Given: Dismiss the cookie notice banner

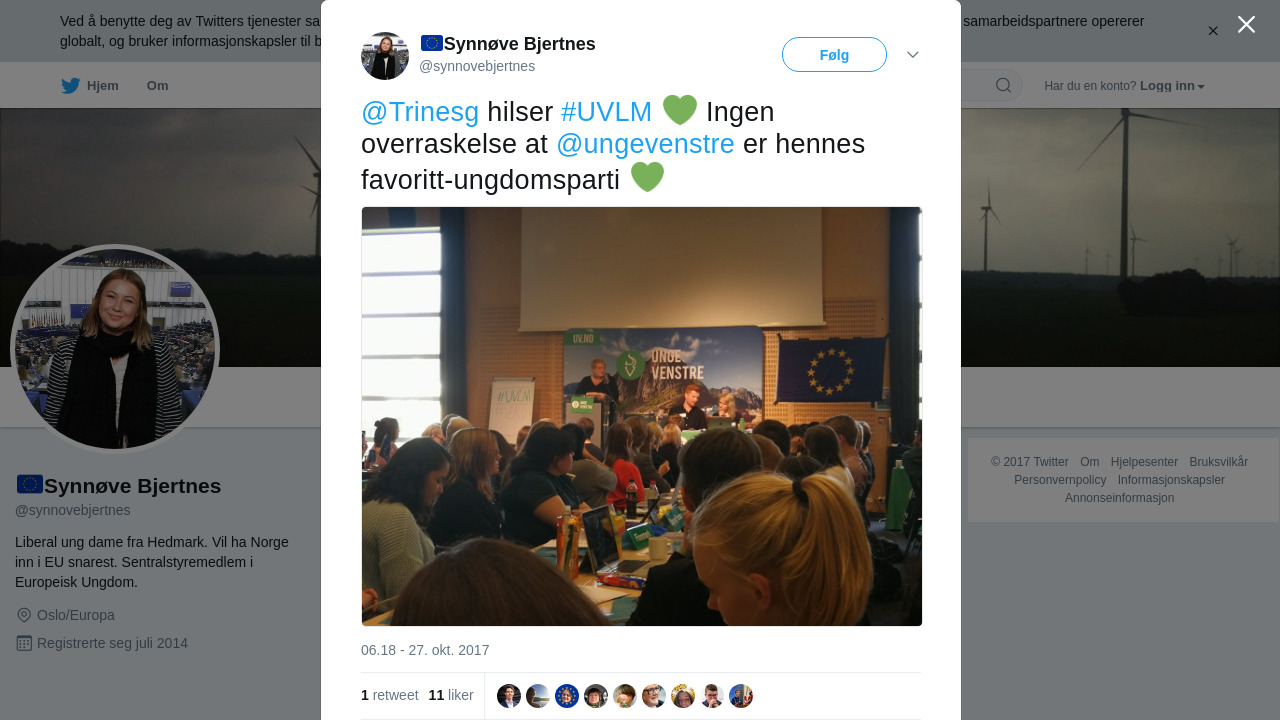Looking at the screenshot, I should point(1213,31).
